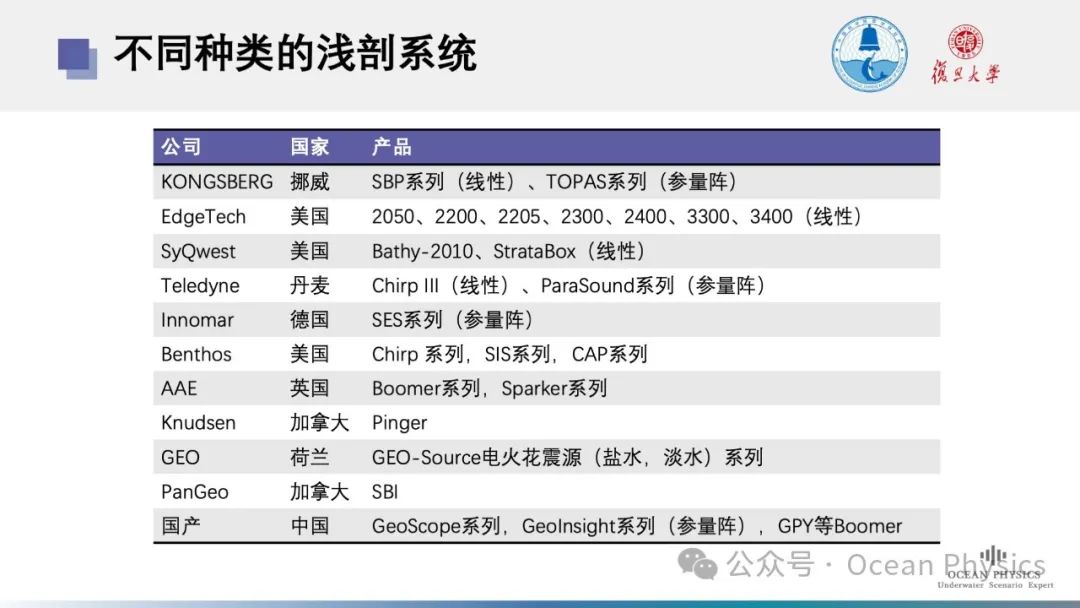Select the slide title 不同种类的浅剖系统

point(295,54)
